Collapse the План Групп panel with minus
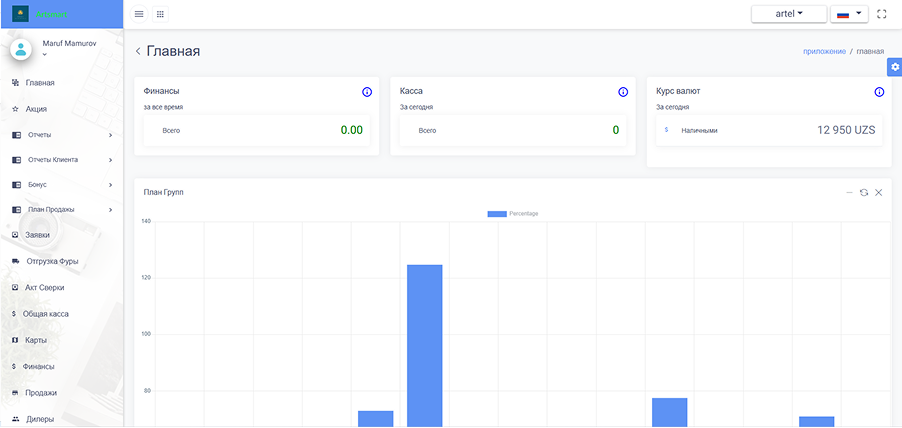Image resolution: width=902 pixels, height=428 pixels. [x=849, y=192]
